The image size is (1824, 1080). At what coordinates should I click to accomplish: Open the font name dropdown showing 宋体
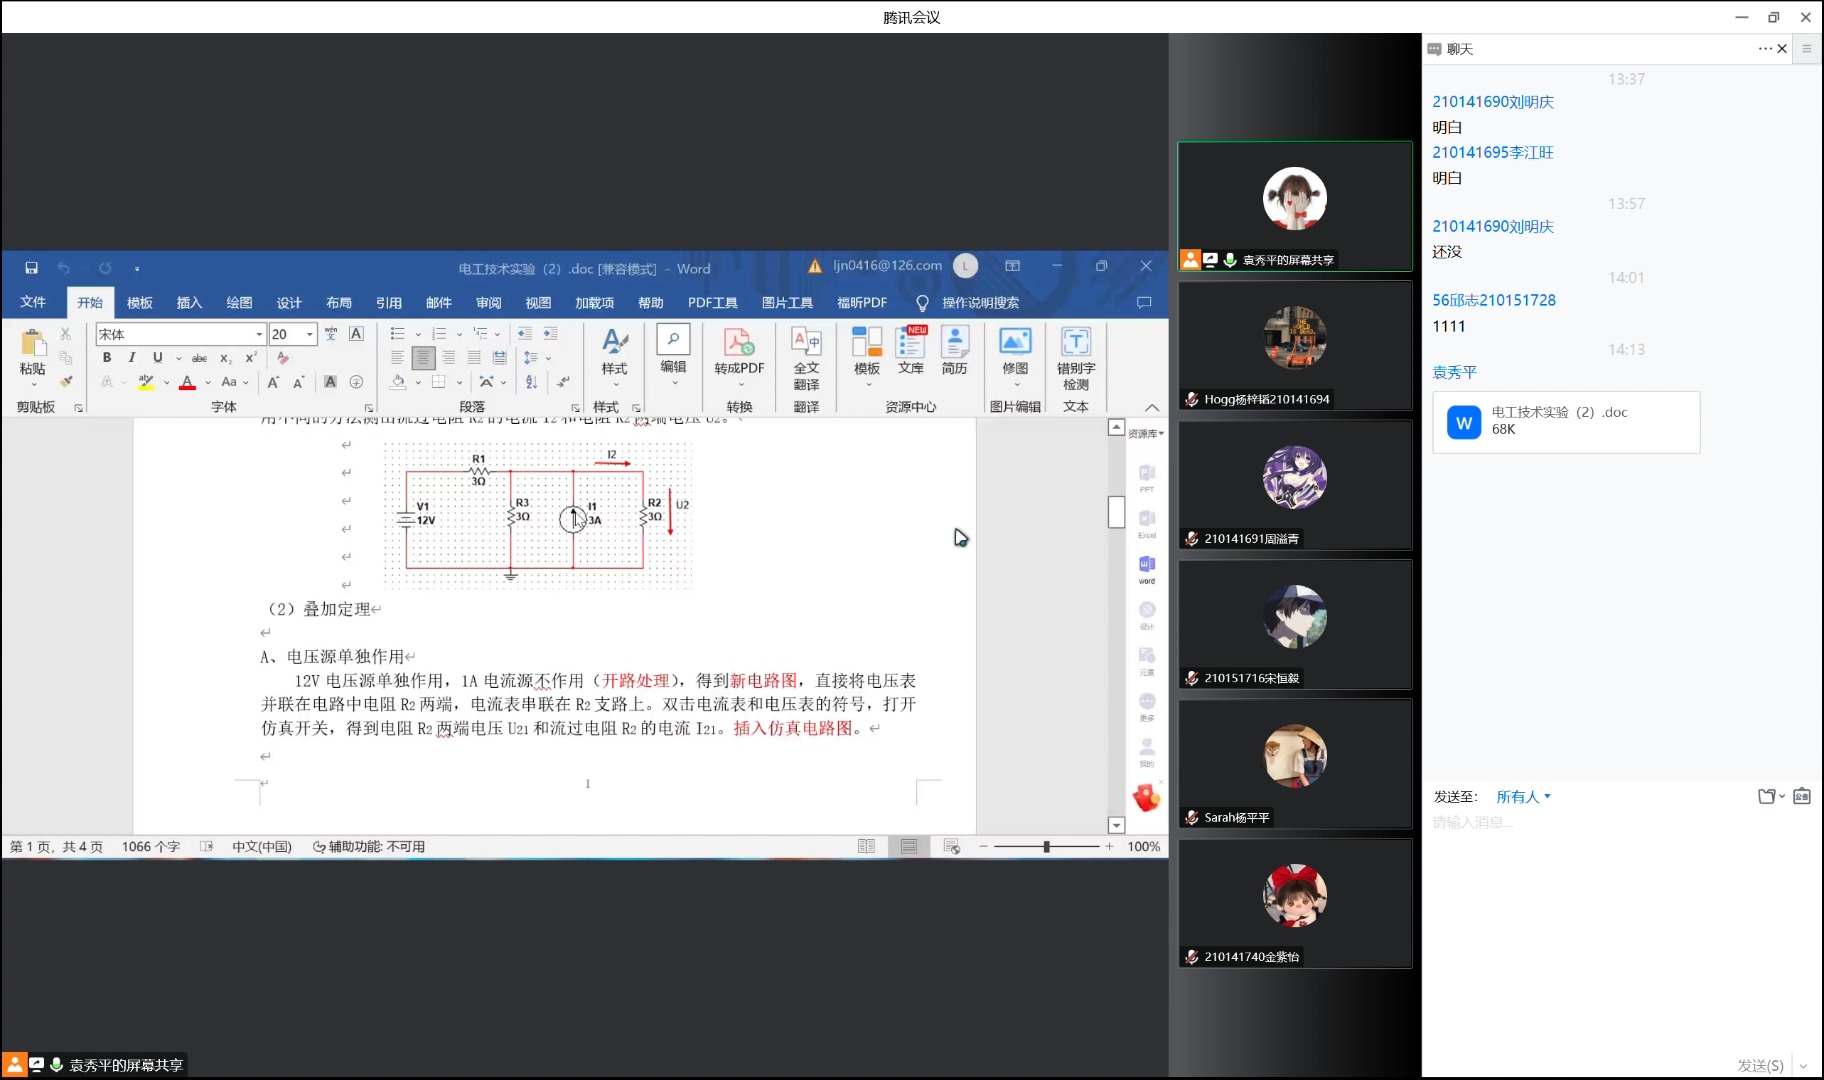(x=259, y=334)
